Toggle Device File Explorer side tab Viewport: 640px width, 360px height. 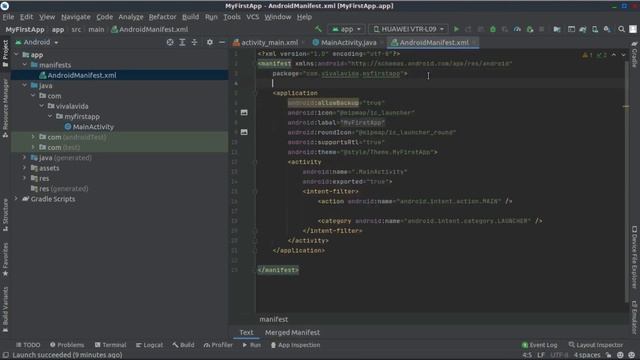tap(634, 257)
